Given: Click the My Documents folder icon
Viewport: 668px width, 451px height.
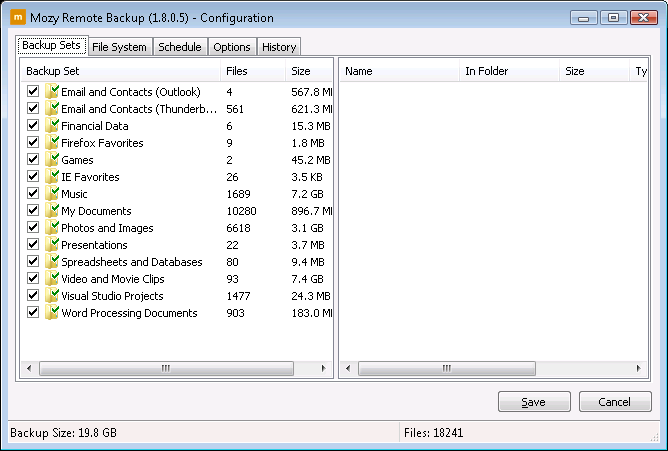Looking at the screenshot, I should tap(52, 211).
